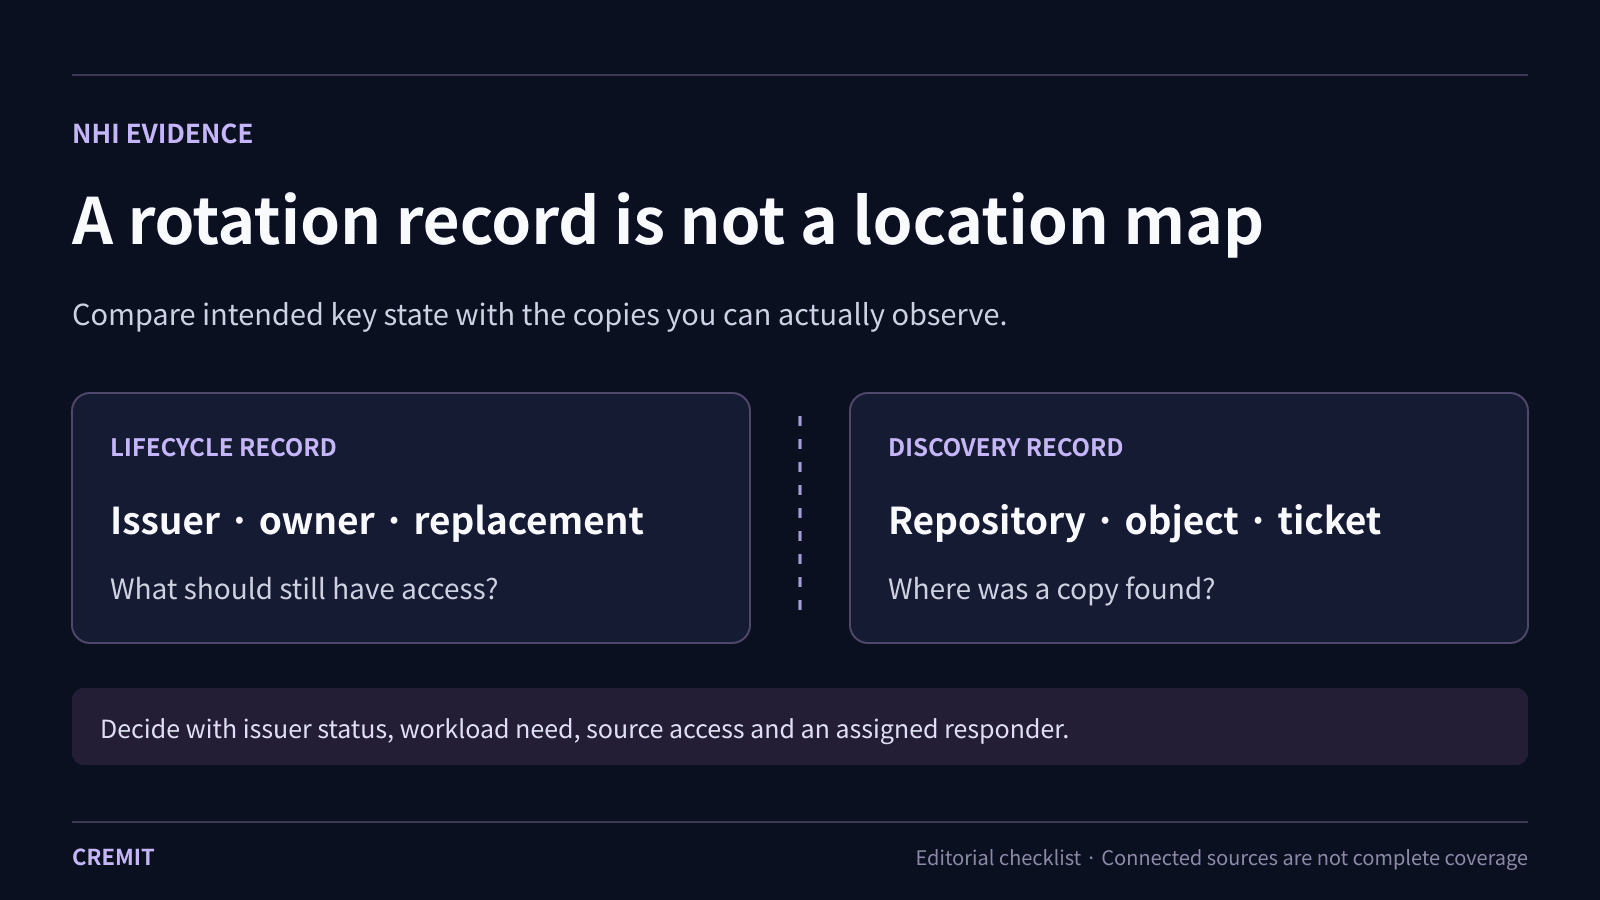Click the LIFECYCLE RECORD heading

tap(223, 447)
